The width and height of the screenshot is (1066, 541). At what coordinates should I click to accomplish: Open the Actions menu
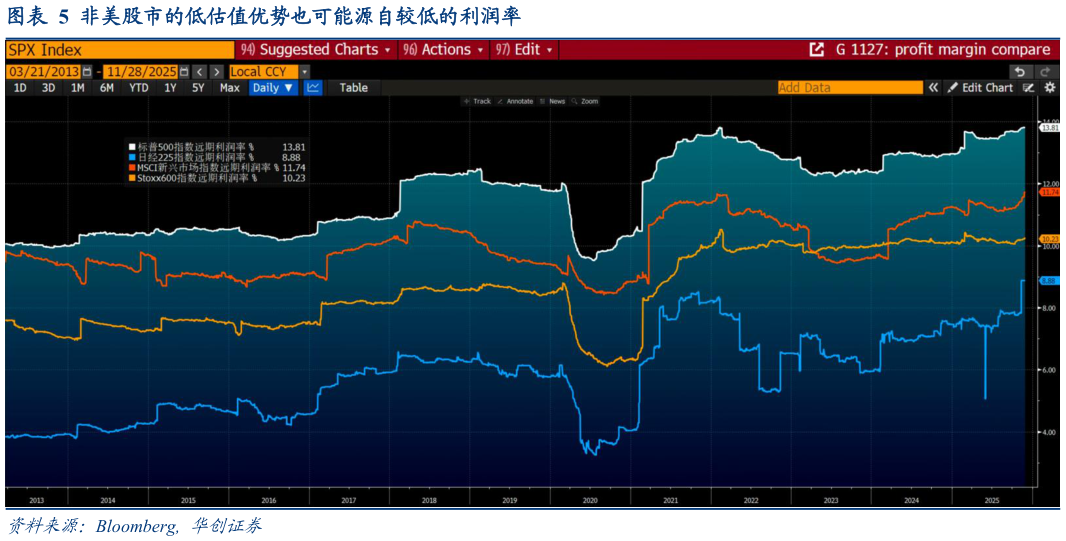(444, 49)
